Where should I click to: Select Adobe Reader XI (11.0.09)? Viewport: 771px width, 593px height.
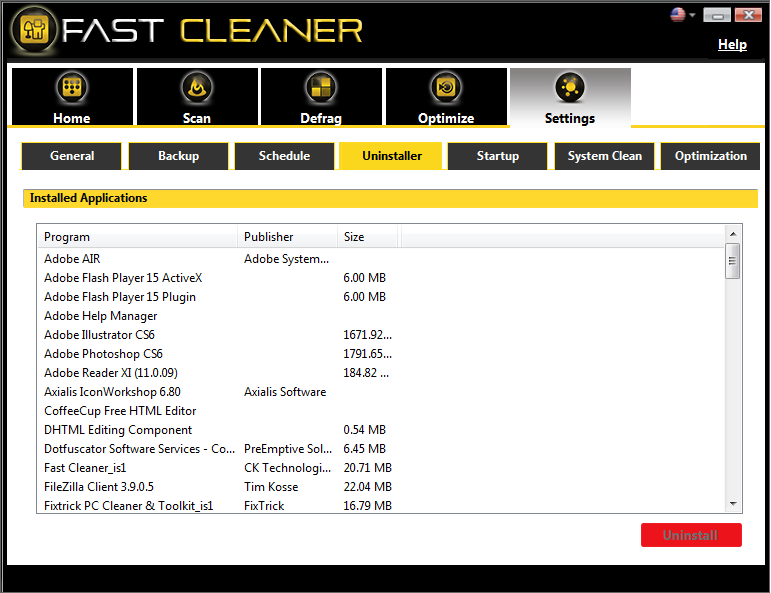(381, 373)
